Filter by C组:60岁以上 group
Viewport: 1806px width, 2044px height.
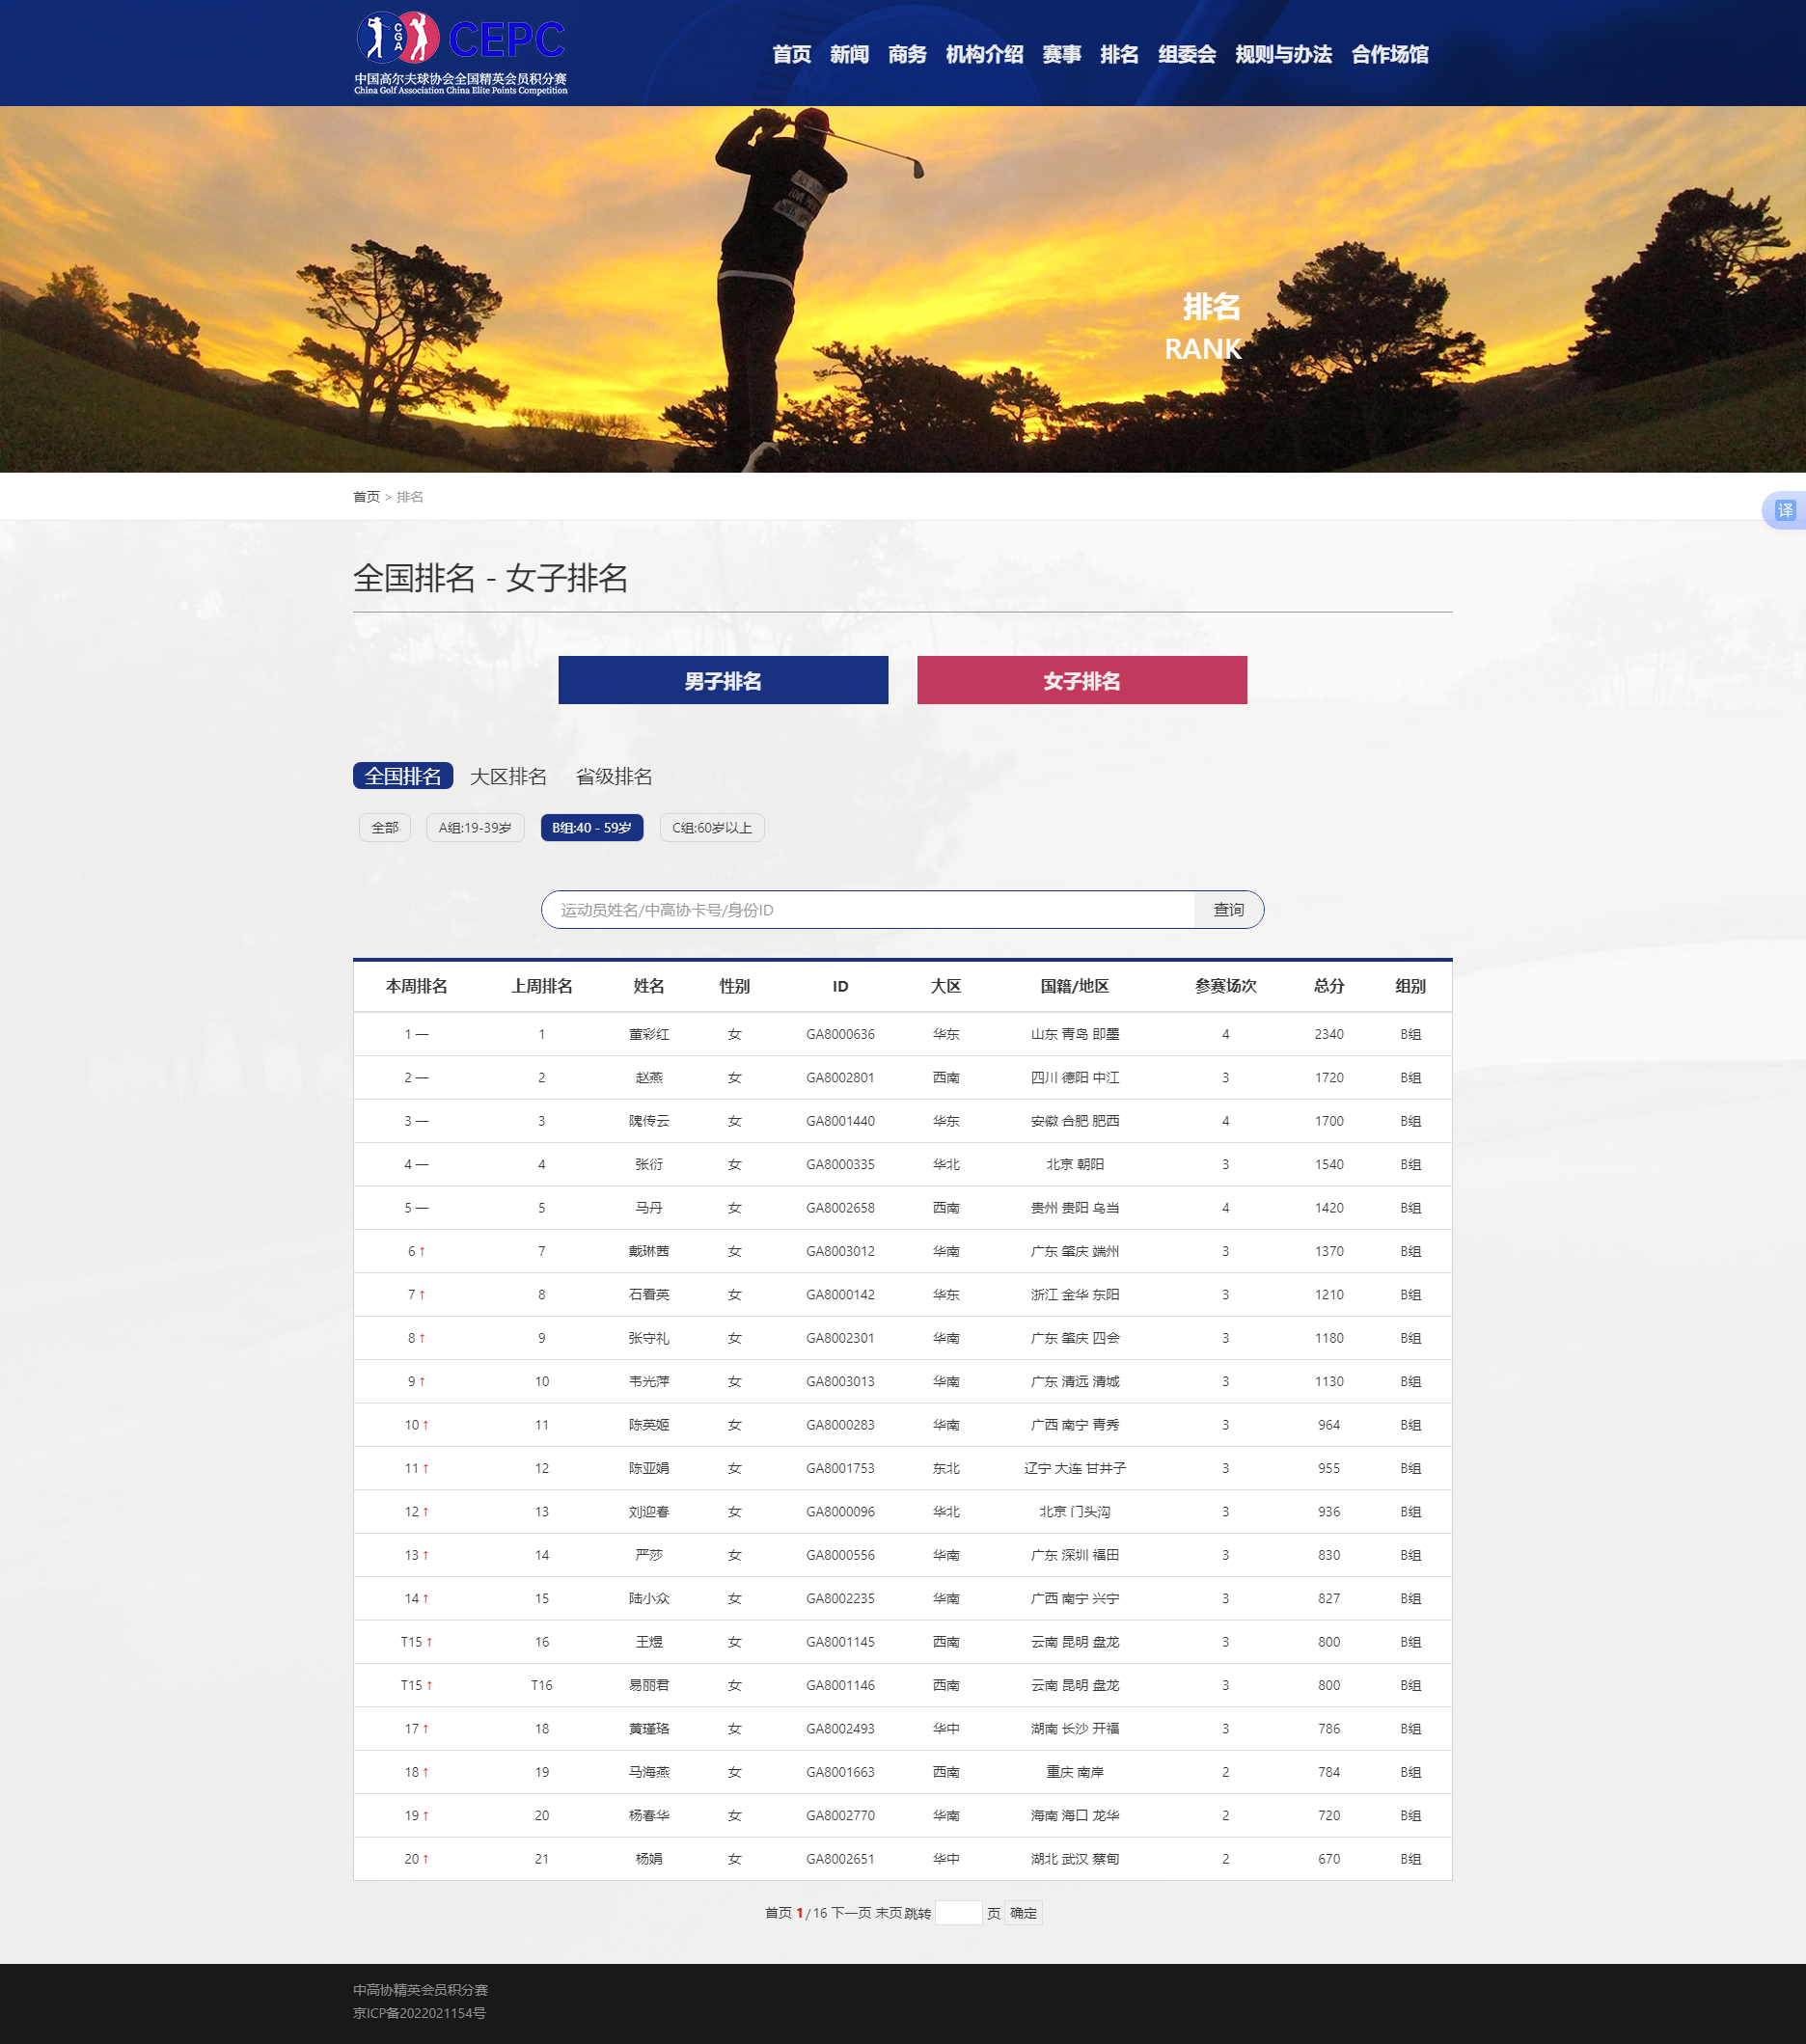(711, 828)
